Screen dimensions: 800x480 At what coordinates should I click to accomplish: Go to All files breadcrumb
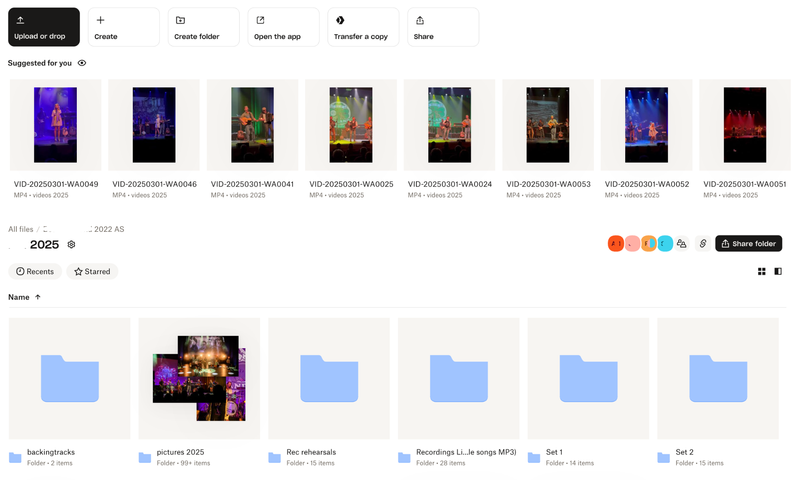(x=20, y=229)
